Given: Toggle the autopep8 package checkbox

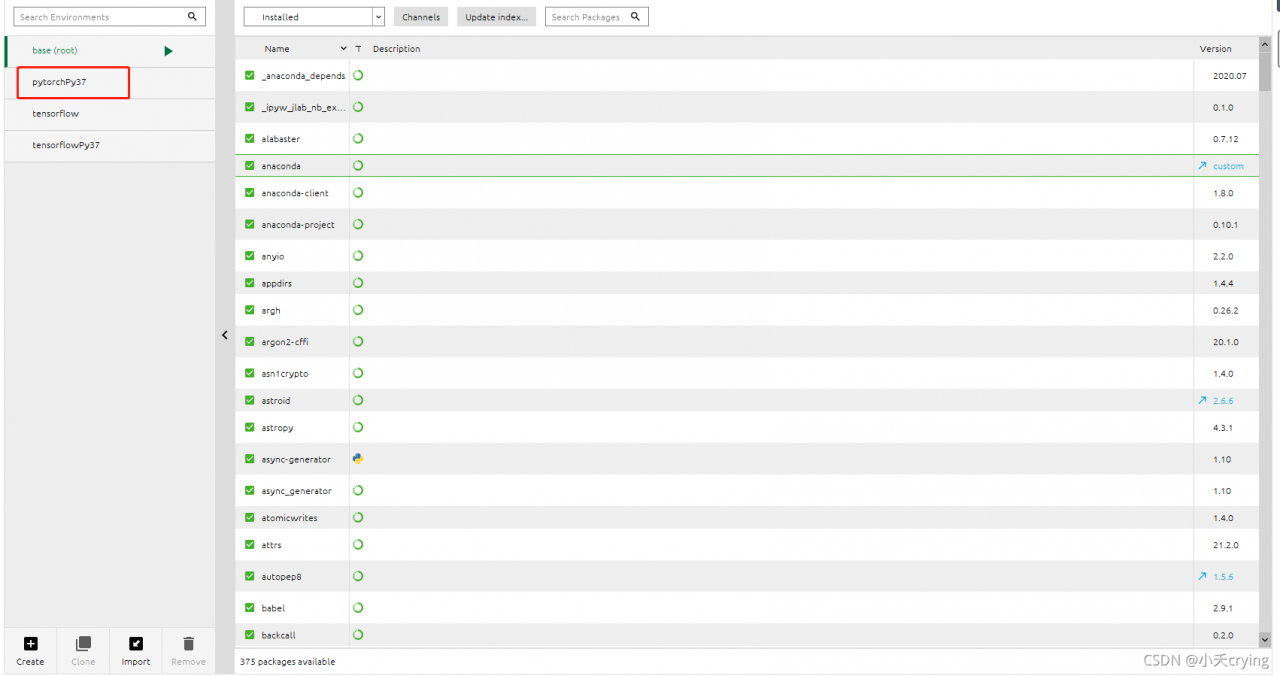Looking at the screenshot, I should (250, 576).
